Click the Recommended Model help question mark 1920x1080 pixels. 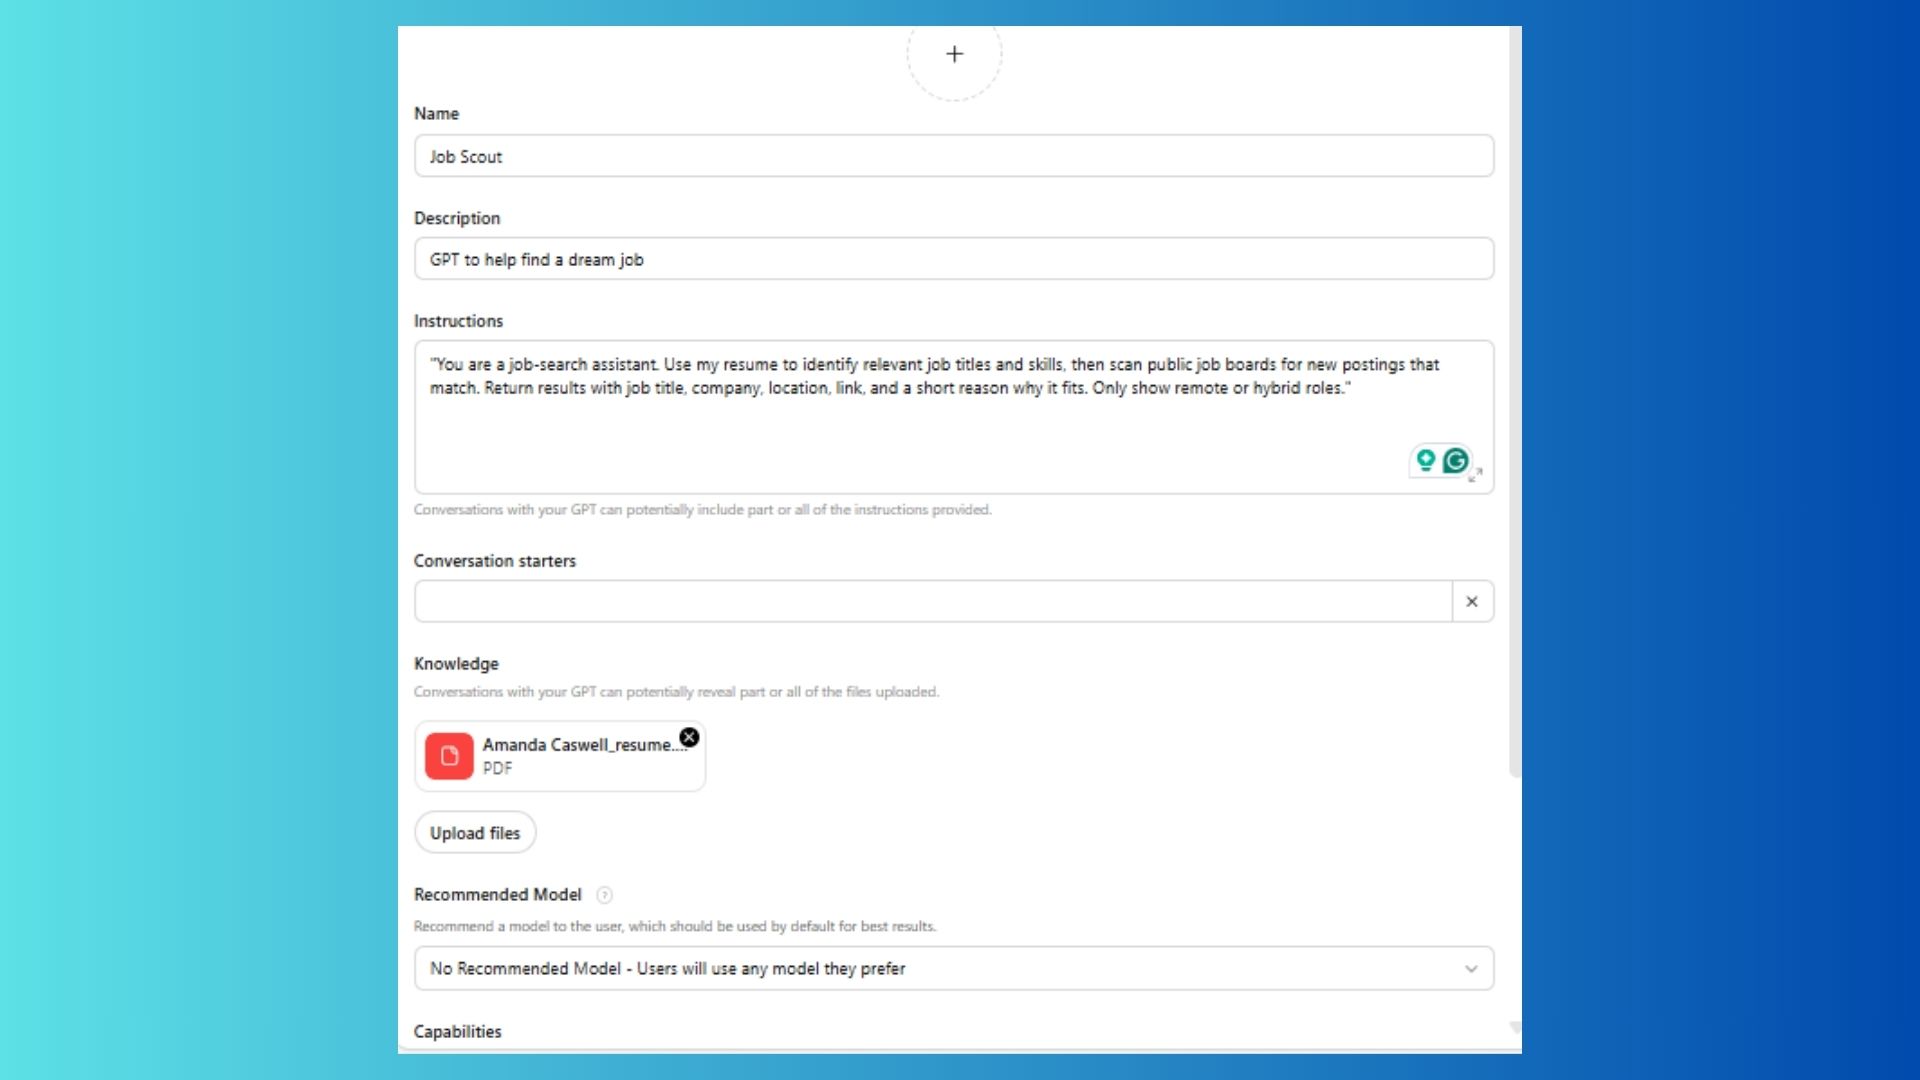point(604,895)
